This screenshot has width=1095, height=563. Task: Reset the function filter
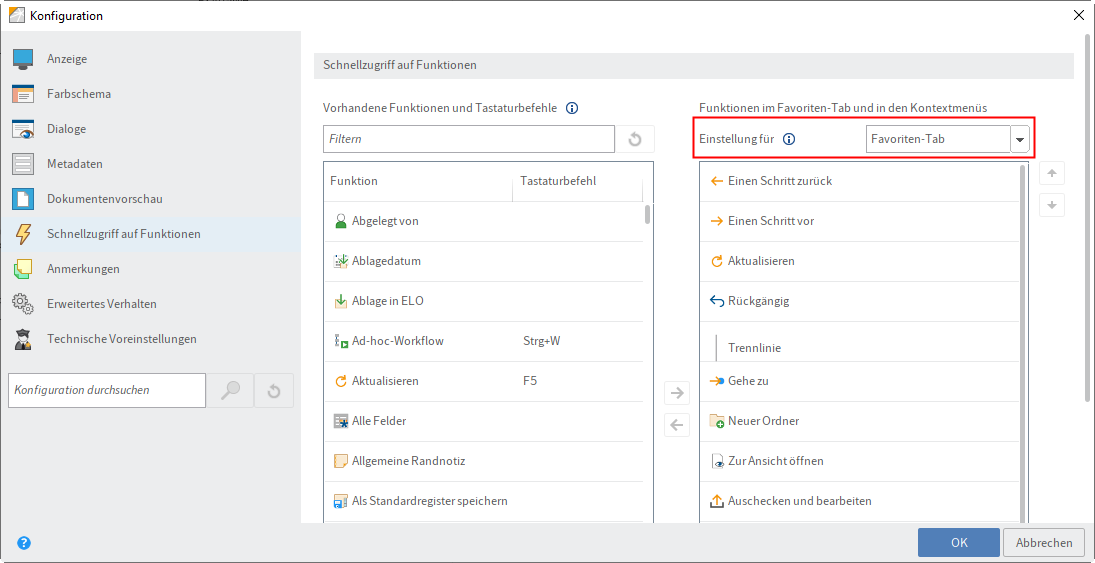point(635,139)
